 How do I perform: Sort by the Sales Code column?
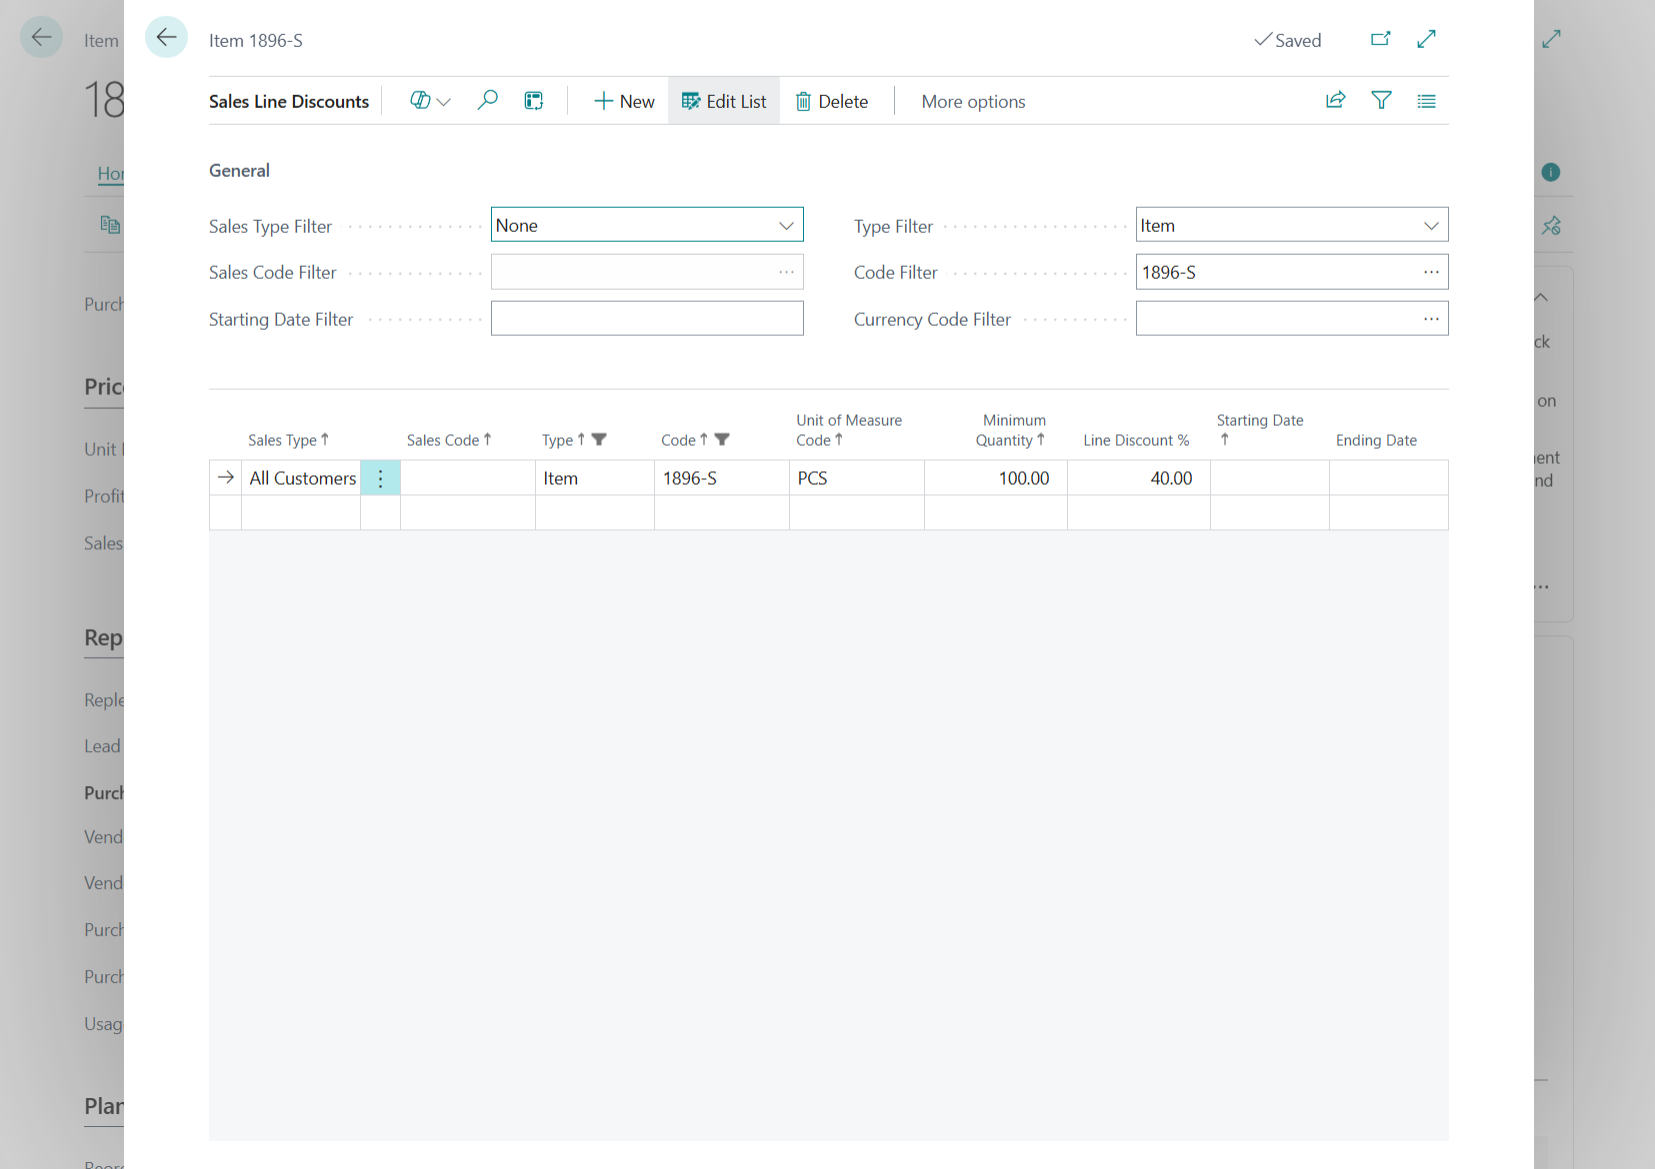[449, 440]
